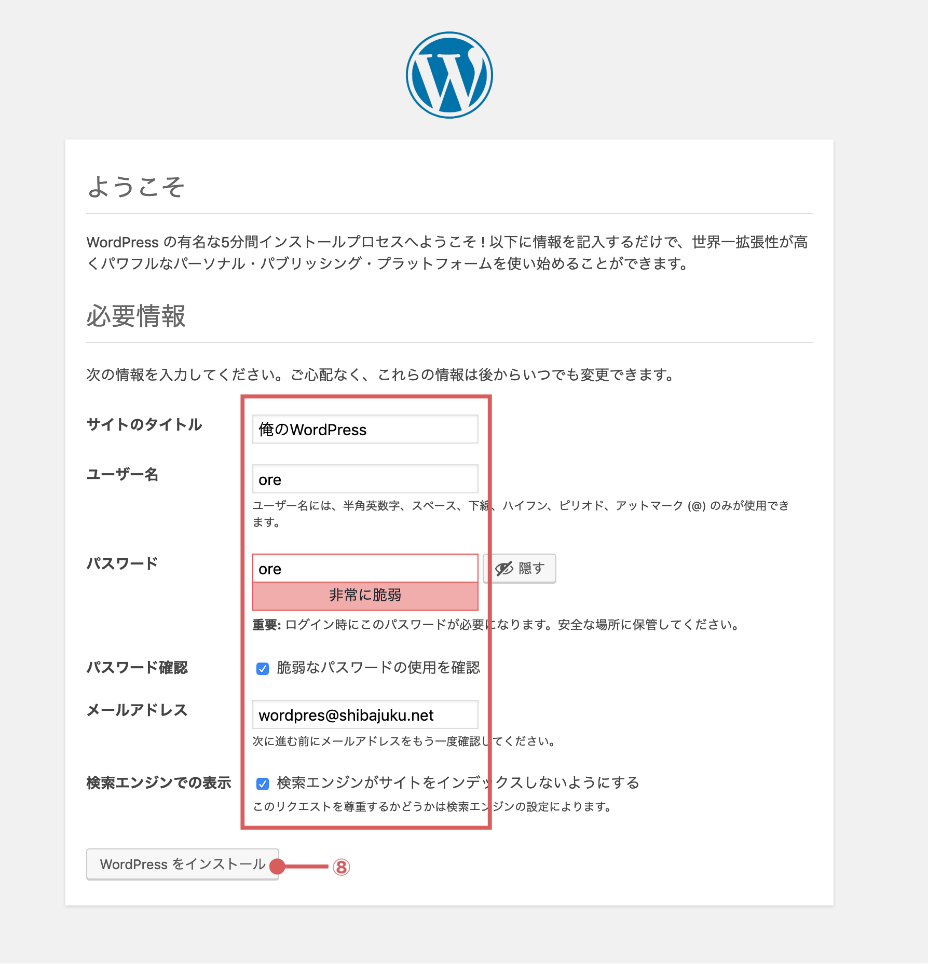Click the bold パスワード field label
928x964 pixels.
[122, 563]
